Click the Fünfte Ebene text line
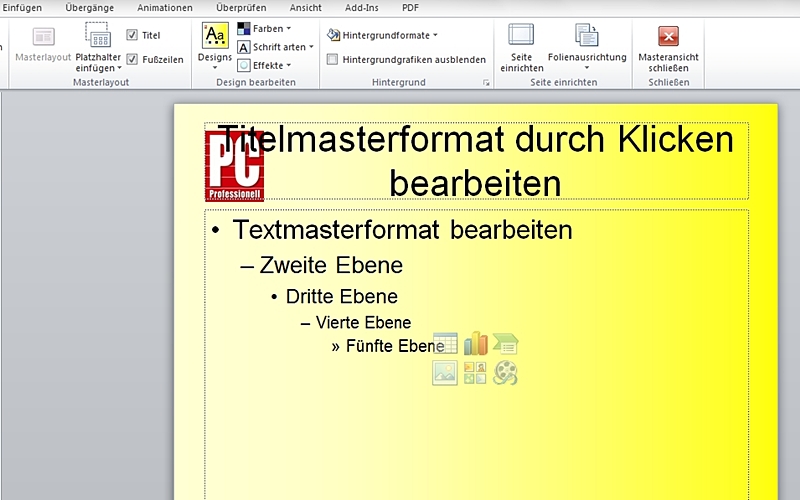 tap(395, 346)
